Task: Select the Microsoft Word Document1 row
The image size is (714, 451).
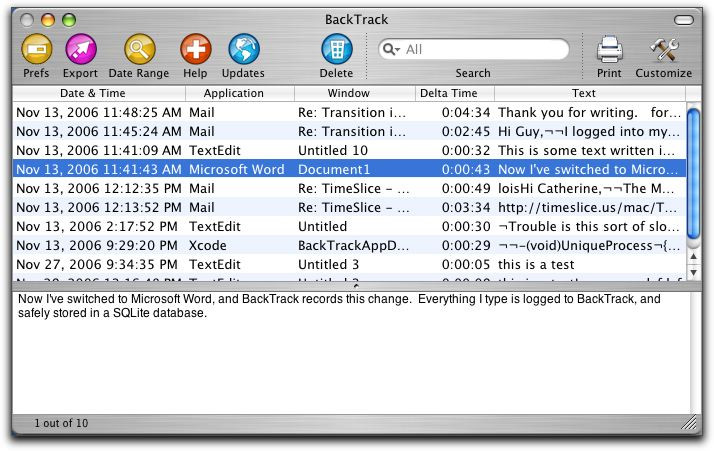Action: [349, 169]
